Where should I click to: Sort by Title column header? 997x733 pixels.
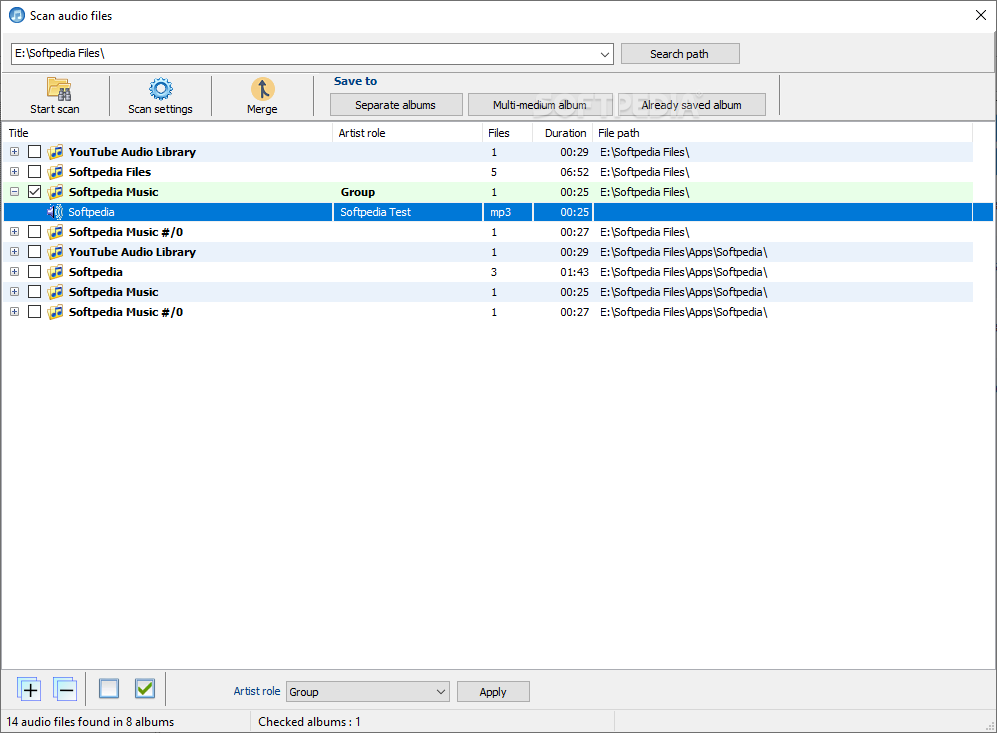[x=168, y=133]
